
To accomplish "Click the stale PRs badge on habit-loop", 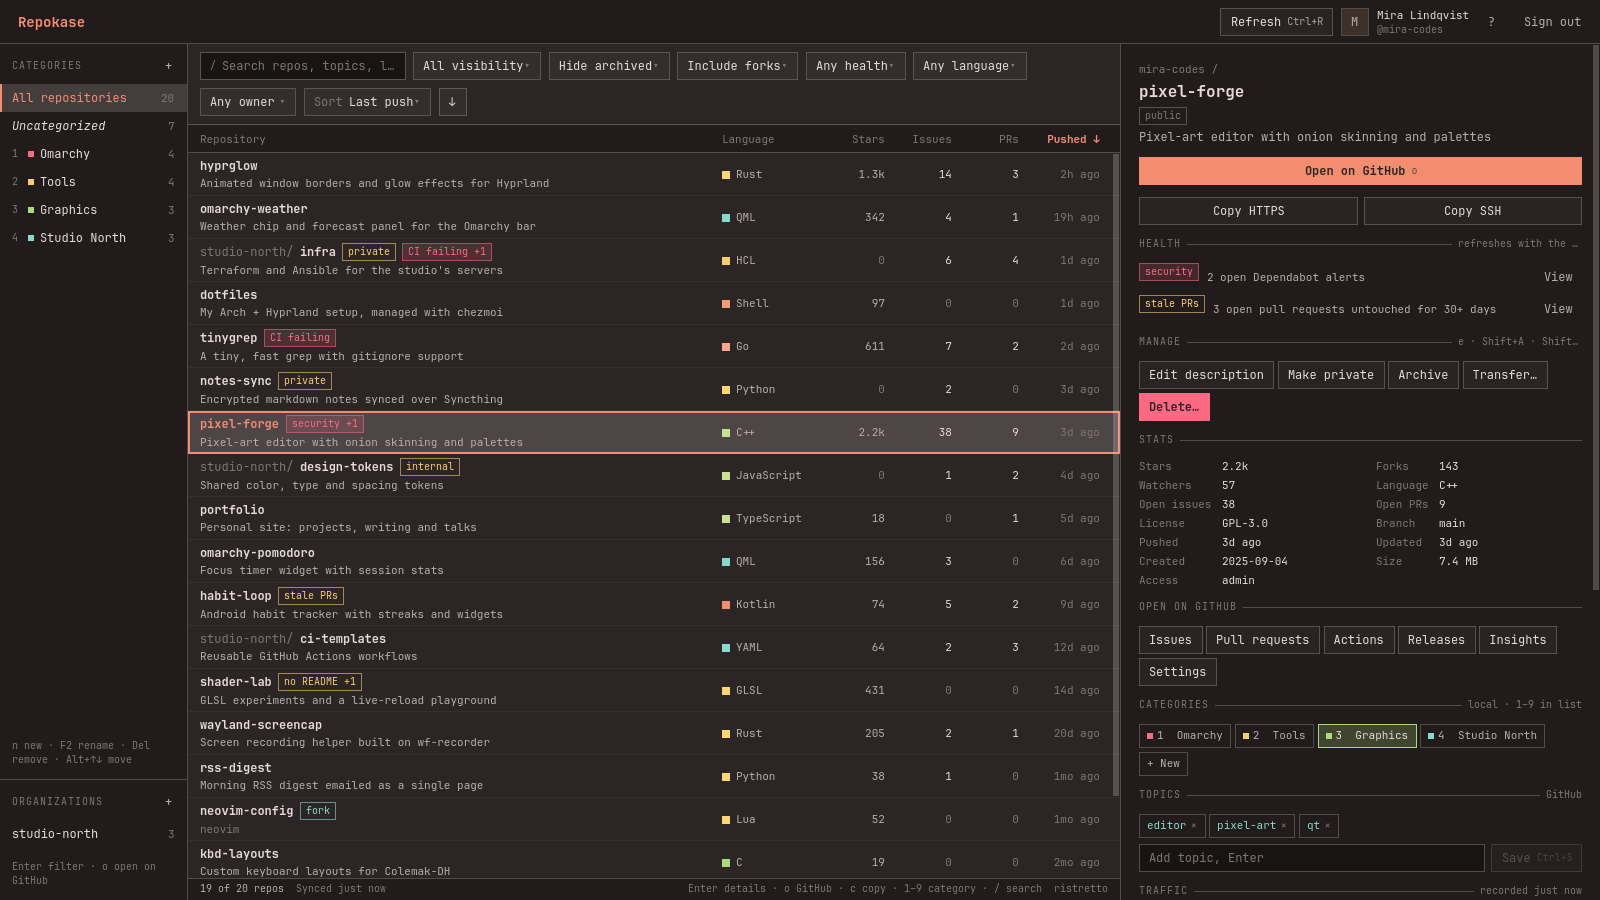I will (311, 596).
